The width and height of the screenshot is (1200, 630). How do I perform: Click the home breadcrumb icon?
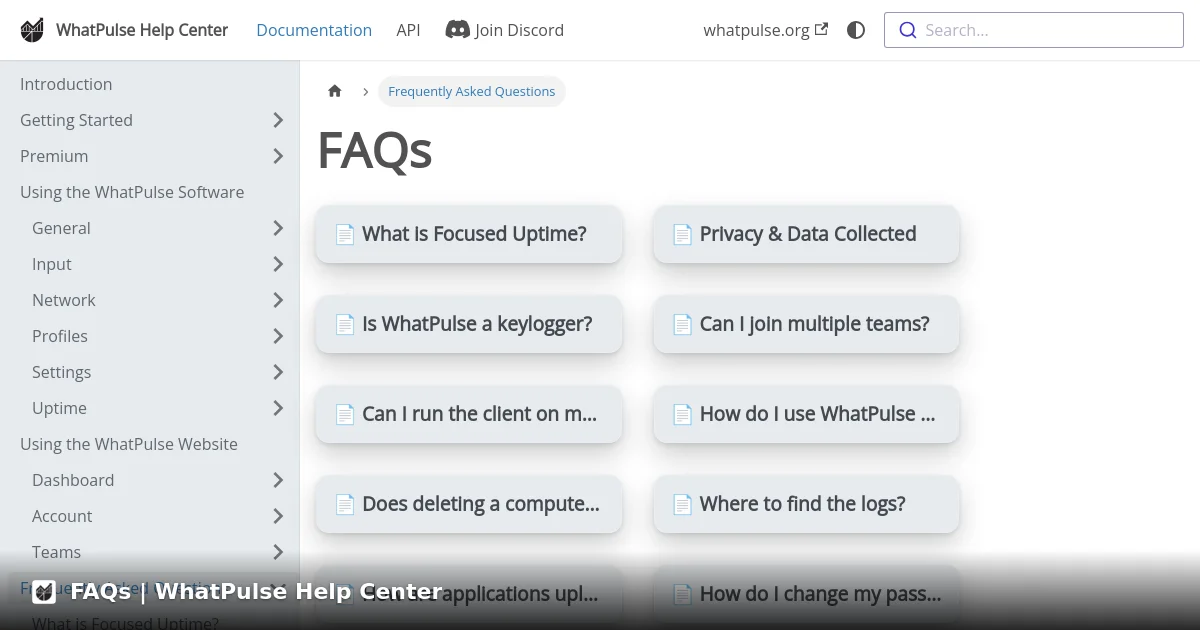335,91
